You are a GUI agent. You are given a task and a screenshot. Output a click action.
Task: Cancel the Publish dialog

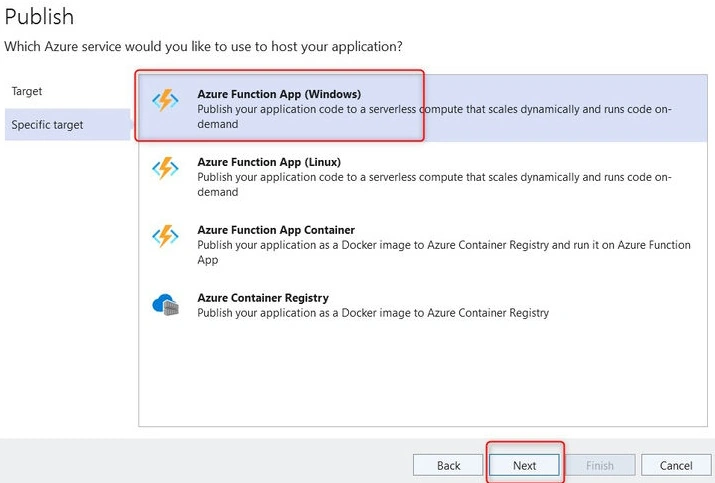click(x=676, y=465)
